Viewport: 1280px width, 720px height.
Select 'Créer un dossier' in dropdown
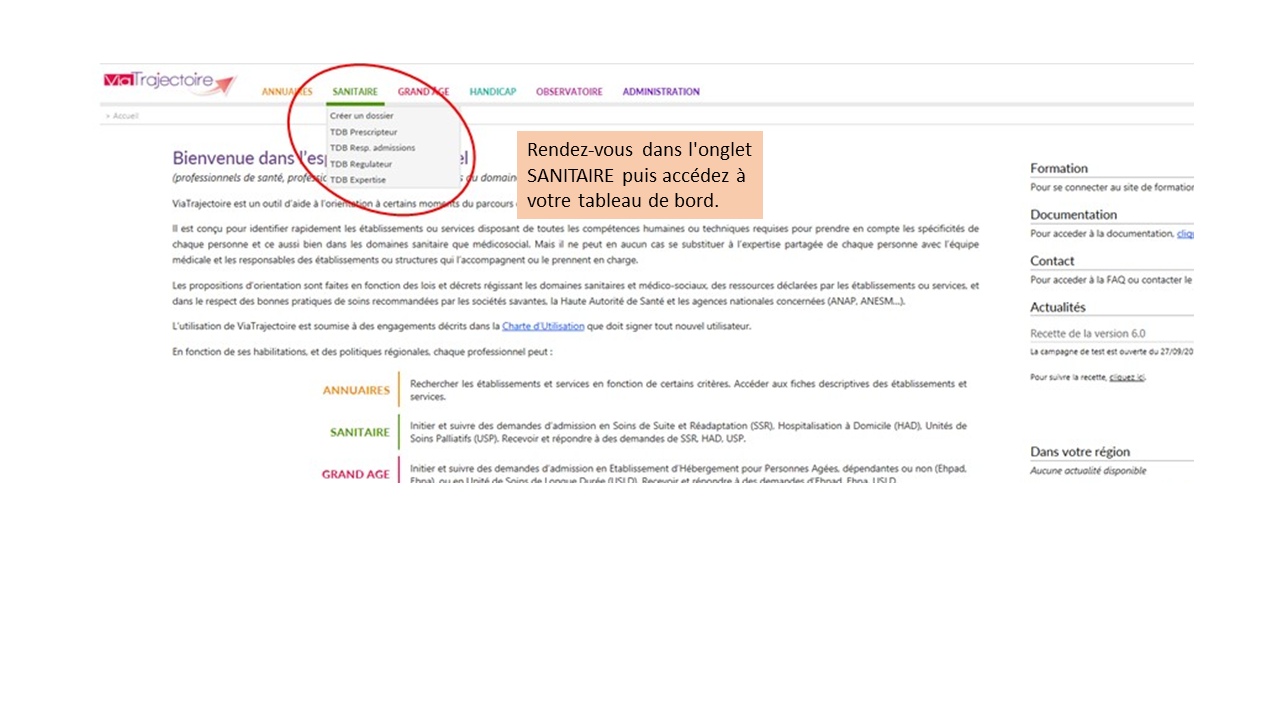pos(362,116)
